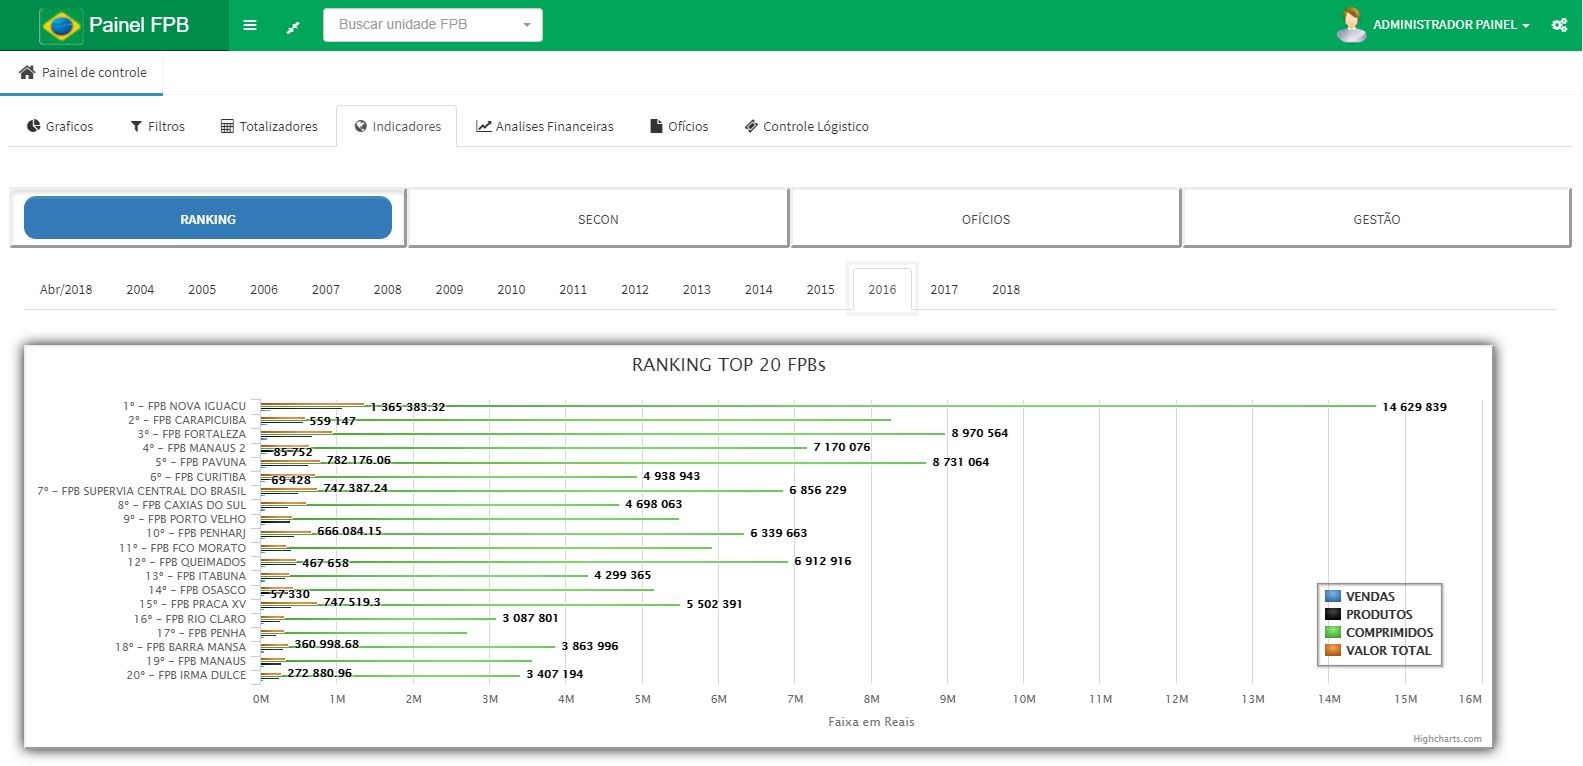Viewport: 1583px width, 766px height.
Task: Toggle the PRODUTOS legend series
Action: 1369,614
